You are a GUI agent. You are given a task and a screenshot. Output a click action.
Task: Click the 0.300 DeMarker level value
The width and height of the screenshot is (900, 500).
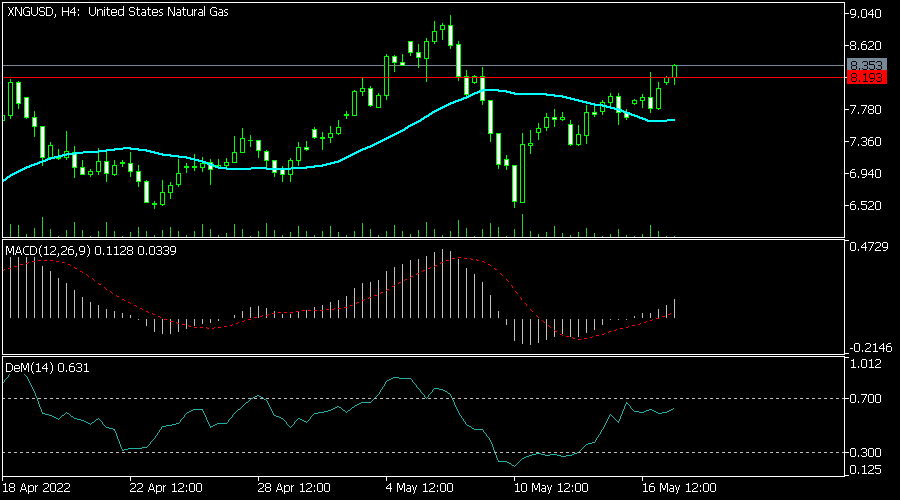point(865,452)
